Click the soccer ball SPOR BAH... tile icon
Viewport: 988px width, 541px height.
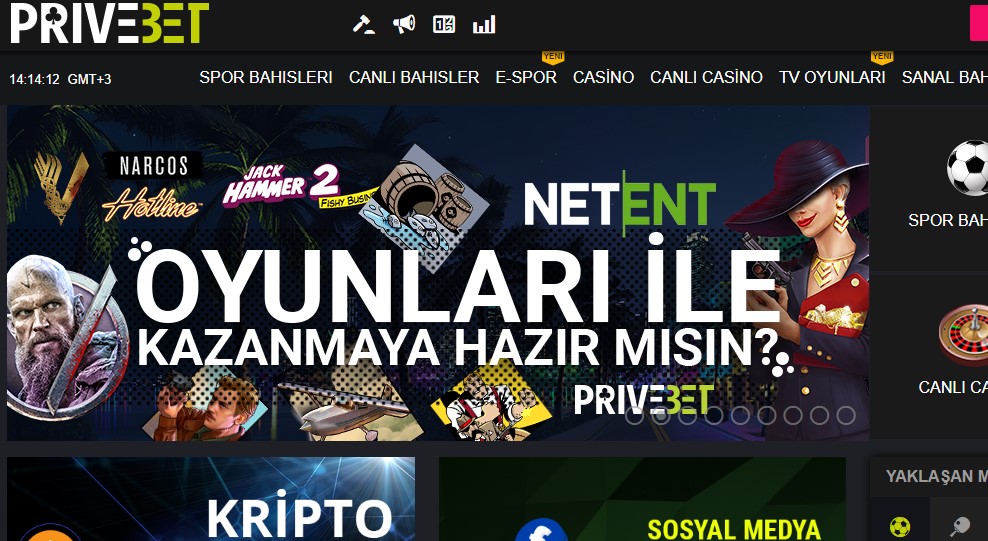pyautogui.click(x=967, y=168)
